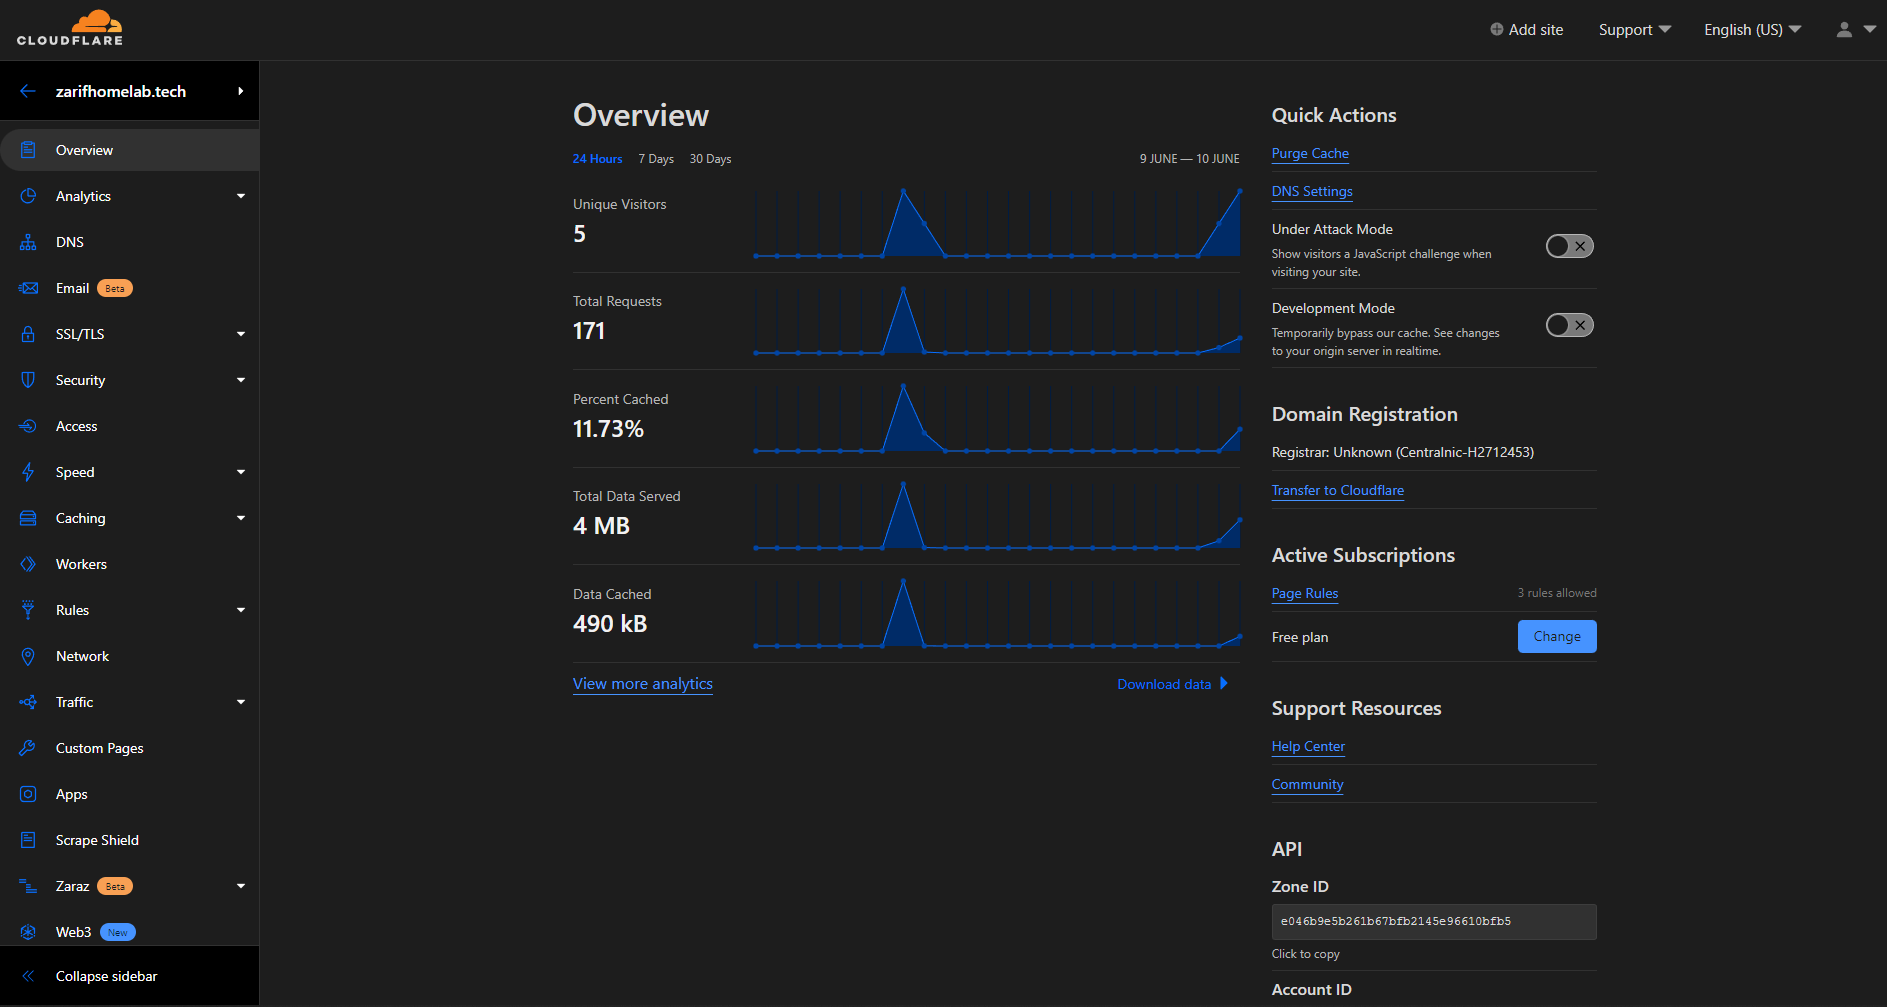The height and width of the screenshot is (1007, 1887).
Task: Click the Network location pin icon
Action: point(28,656)
